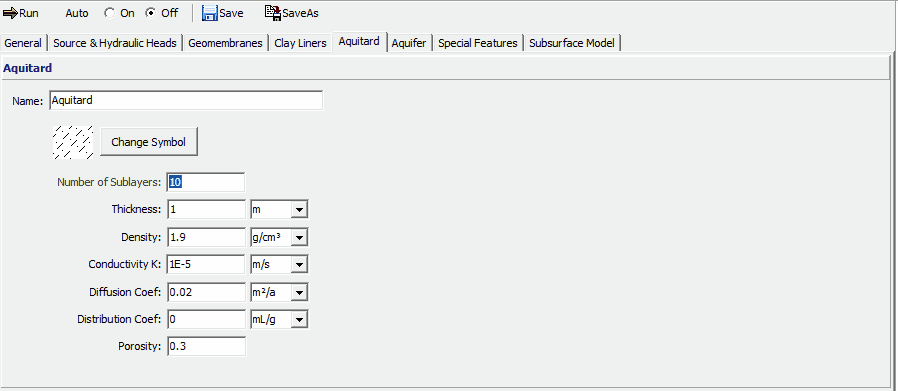Viewport: 898px width, 391px height.
Task: Open the Thickness unit dropdown
Action: tap(300, 210)
